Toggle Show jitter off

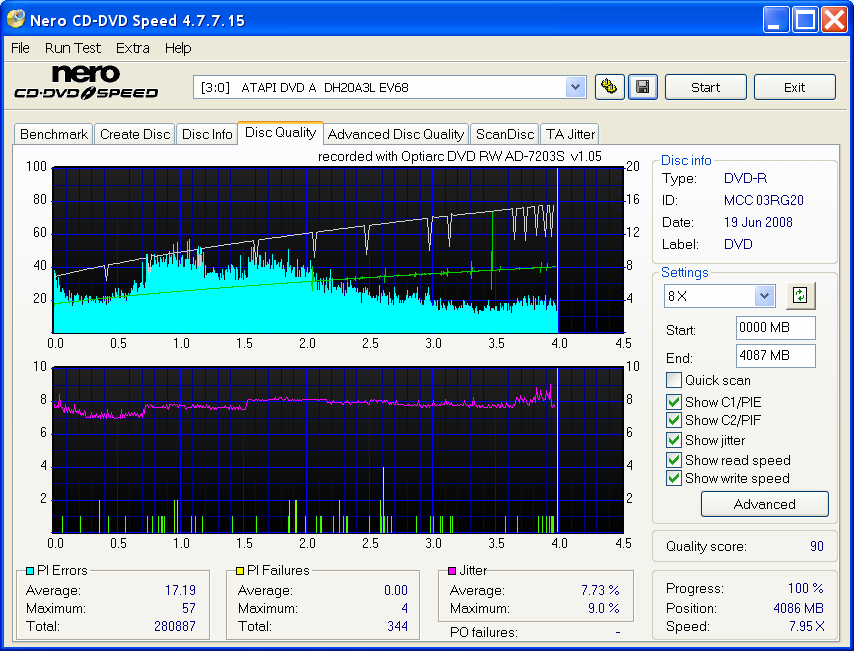click(674, 440)
